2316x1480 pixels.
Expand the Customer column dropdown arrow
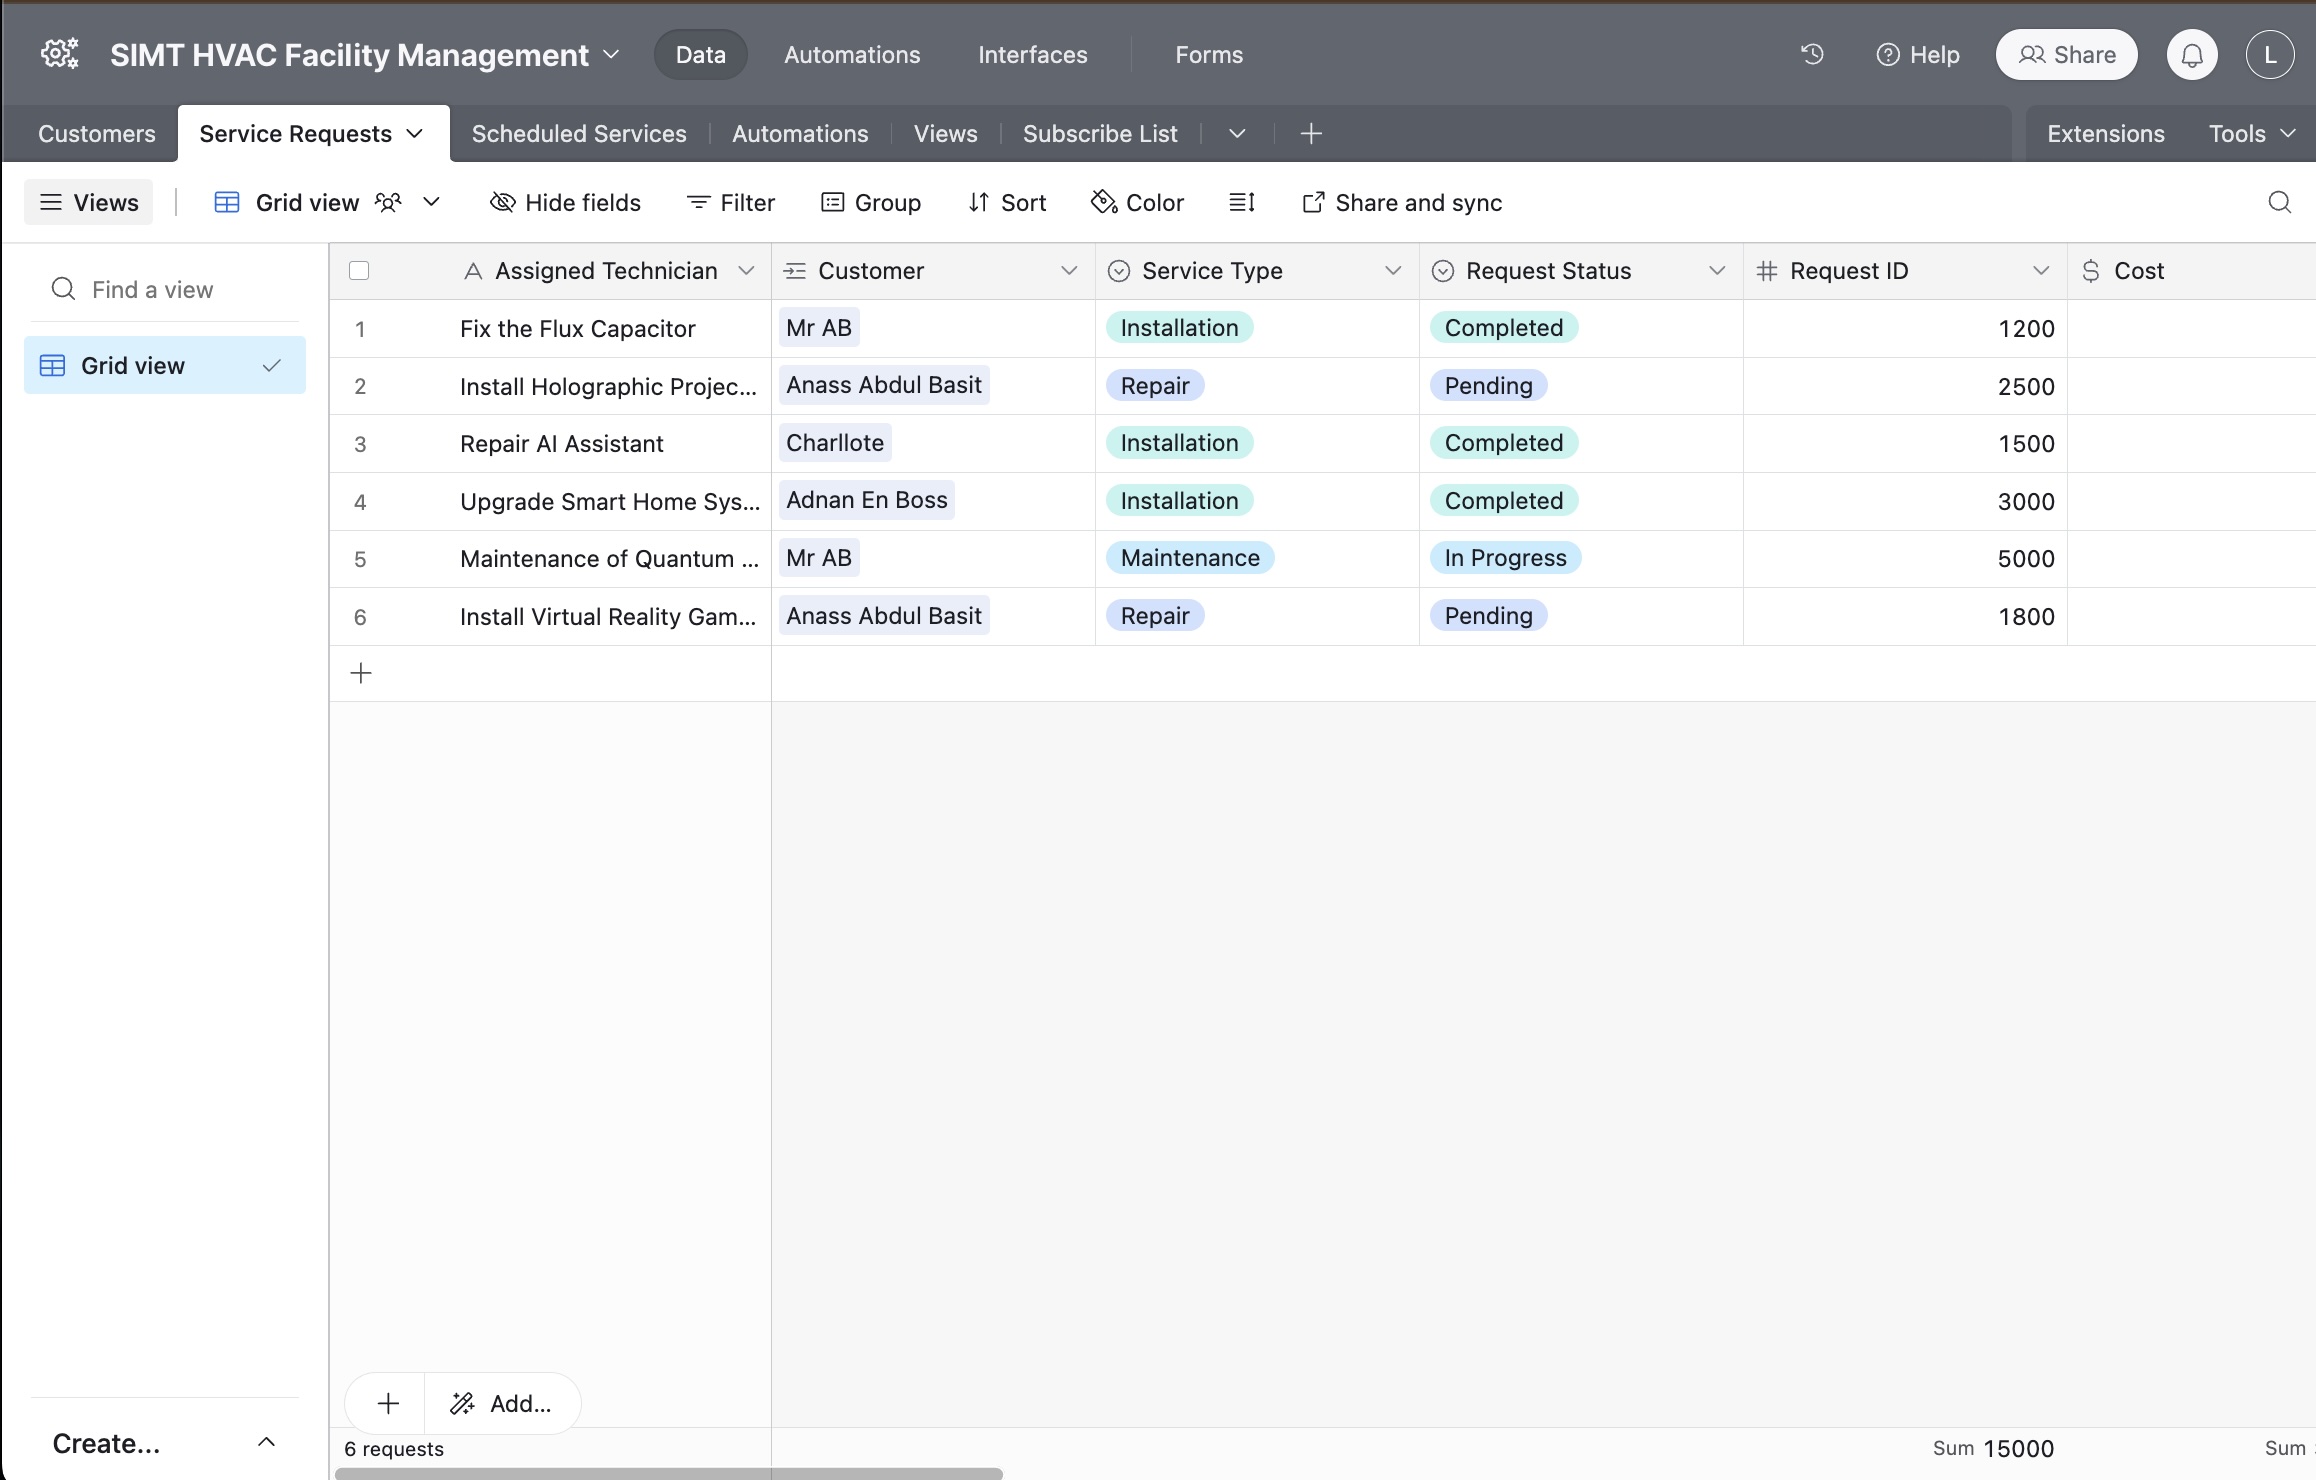point(1068,270)
